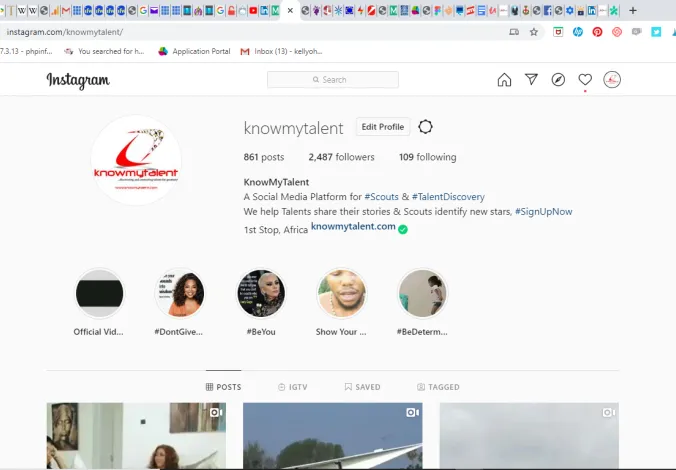The width and height of the screenshot is (676, 470).
Task: Select the POSTS tab
Action: [x=223, y=387]
